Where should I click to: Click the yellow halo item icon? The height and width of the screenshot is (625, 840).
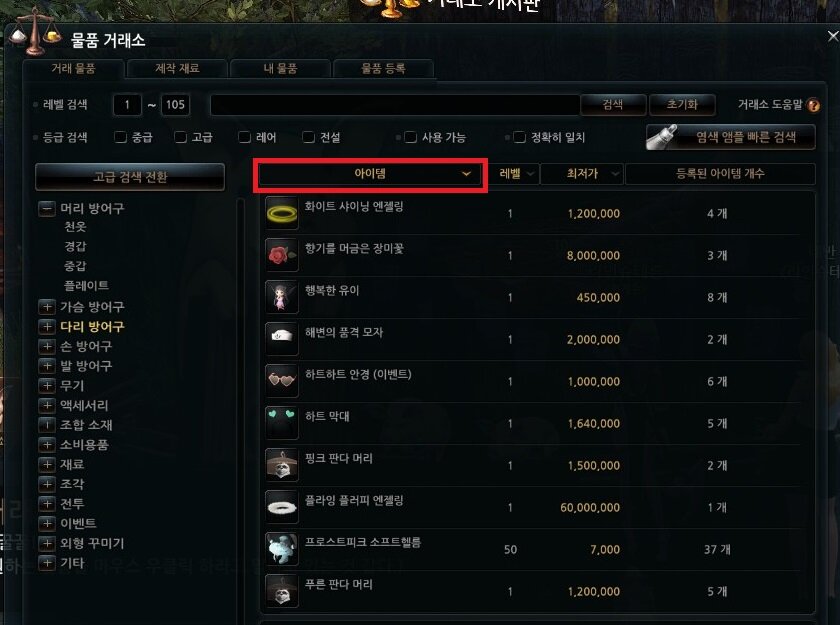coord(282,213)
